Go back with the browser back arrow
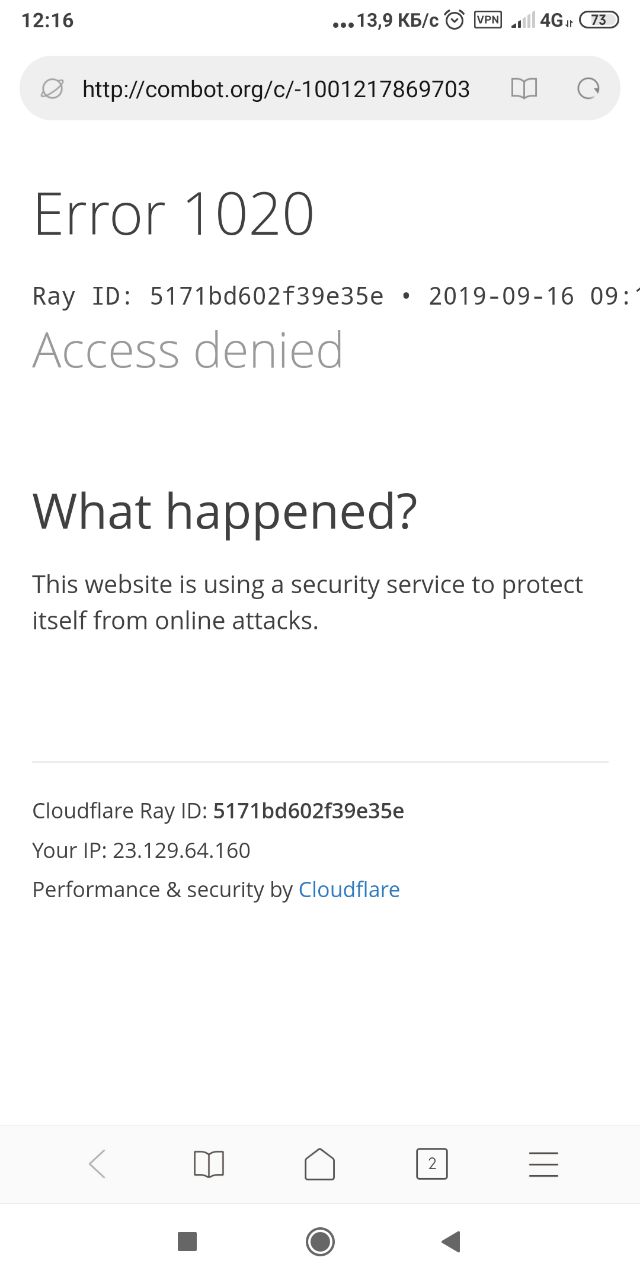 click(97, 1163)
